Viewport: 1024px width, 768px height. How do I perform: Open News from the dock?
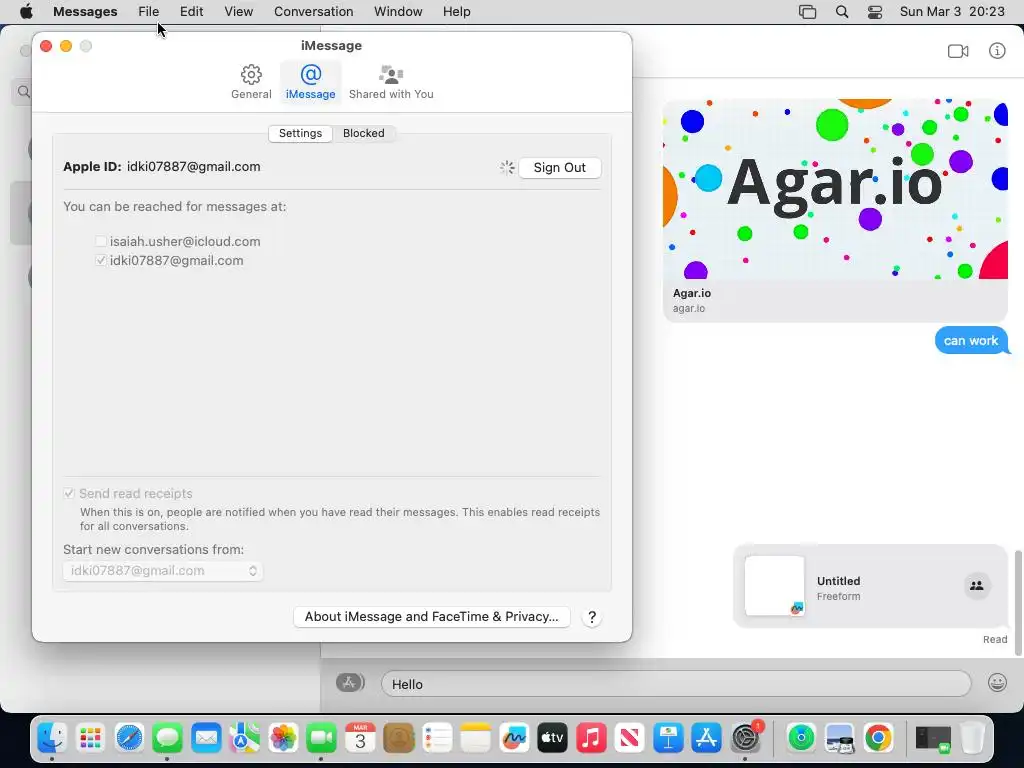(x=630, y=738)
